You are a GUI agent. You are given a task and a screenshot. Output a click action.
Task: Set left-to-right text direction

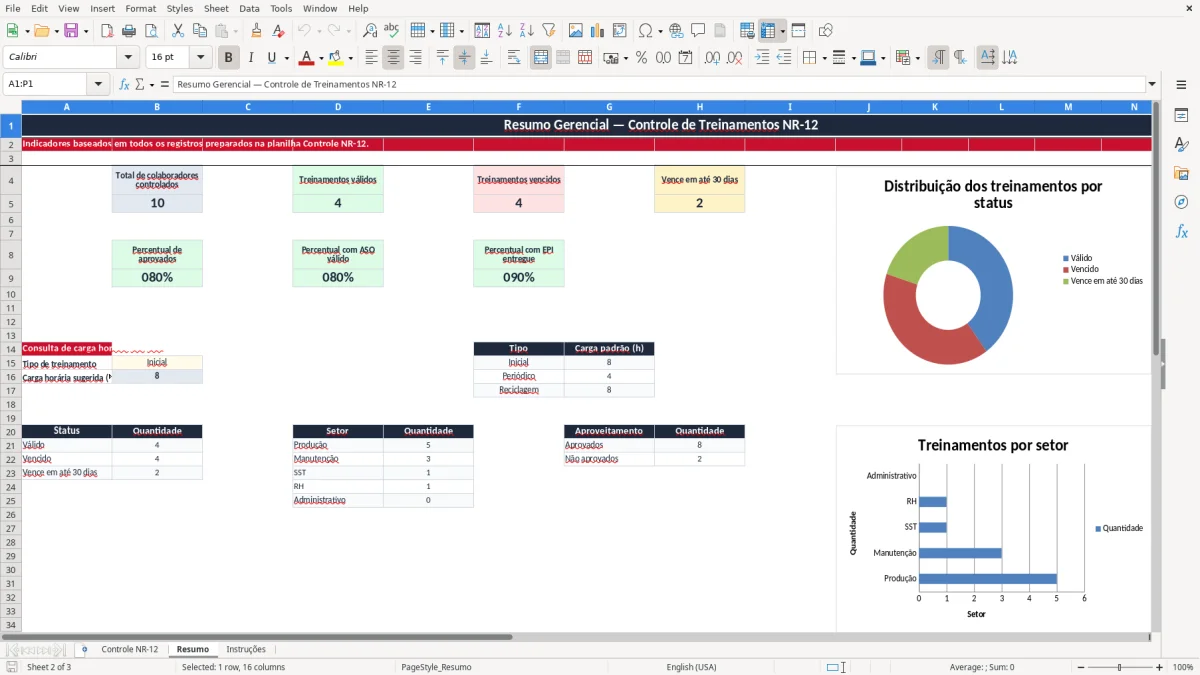pos(938,58)
